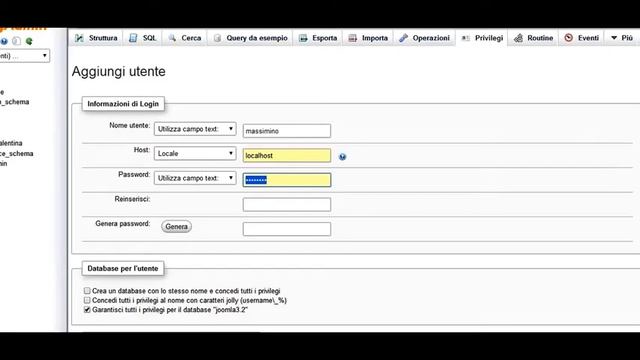
Task: Switch to the SQL tab
Action: [x=143, y=38]
